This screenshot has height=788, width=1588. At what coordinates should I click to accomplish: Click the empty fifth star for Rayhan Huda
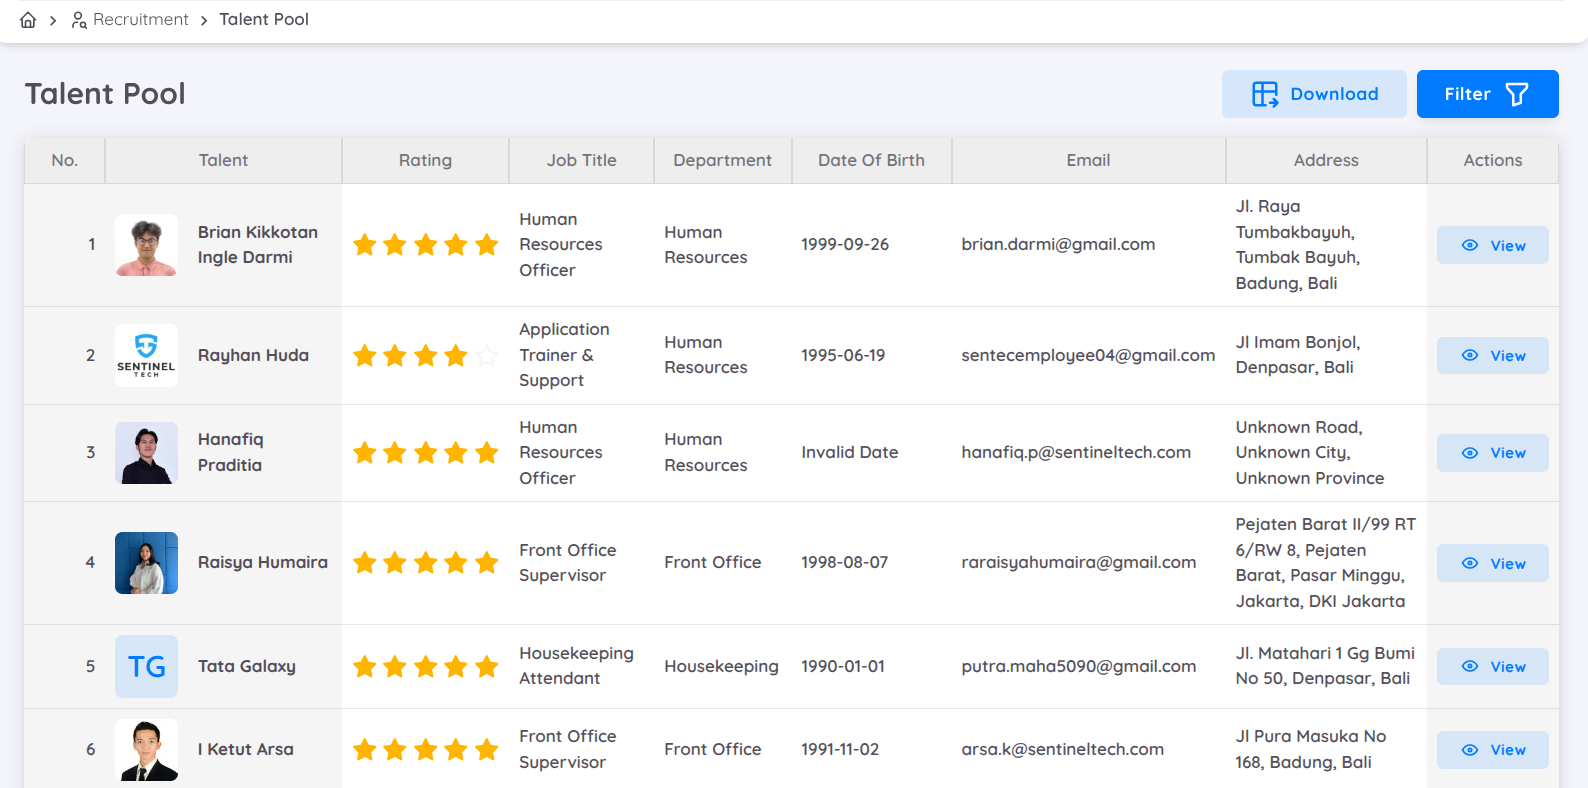(487, 356)
